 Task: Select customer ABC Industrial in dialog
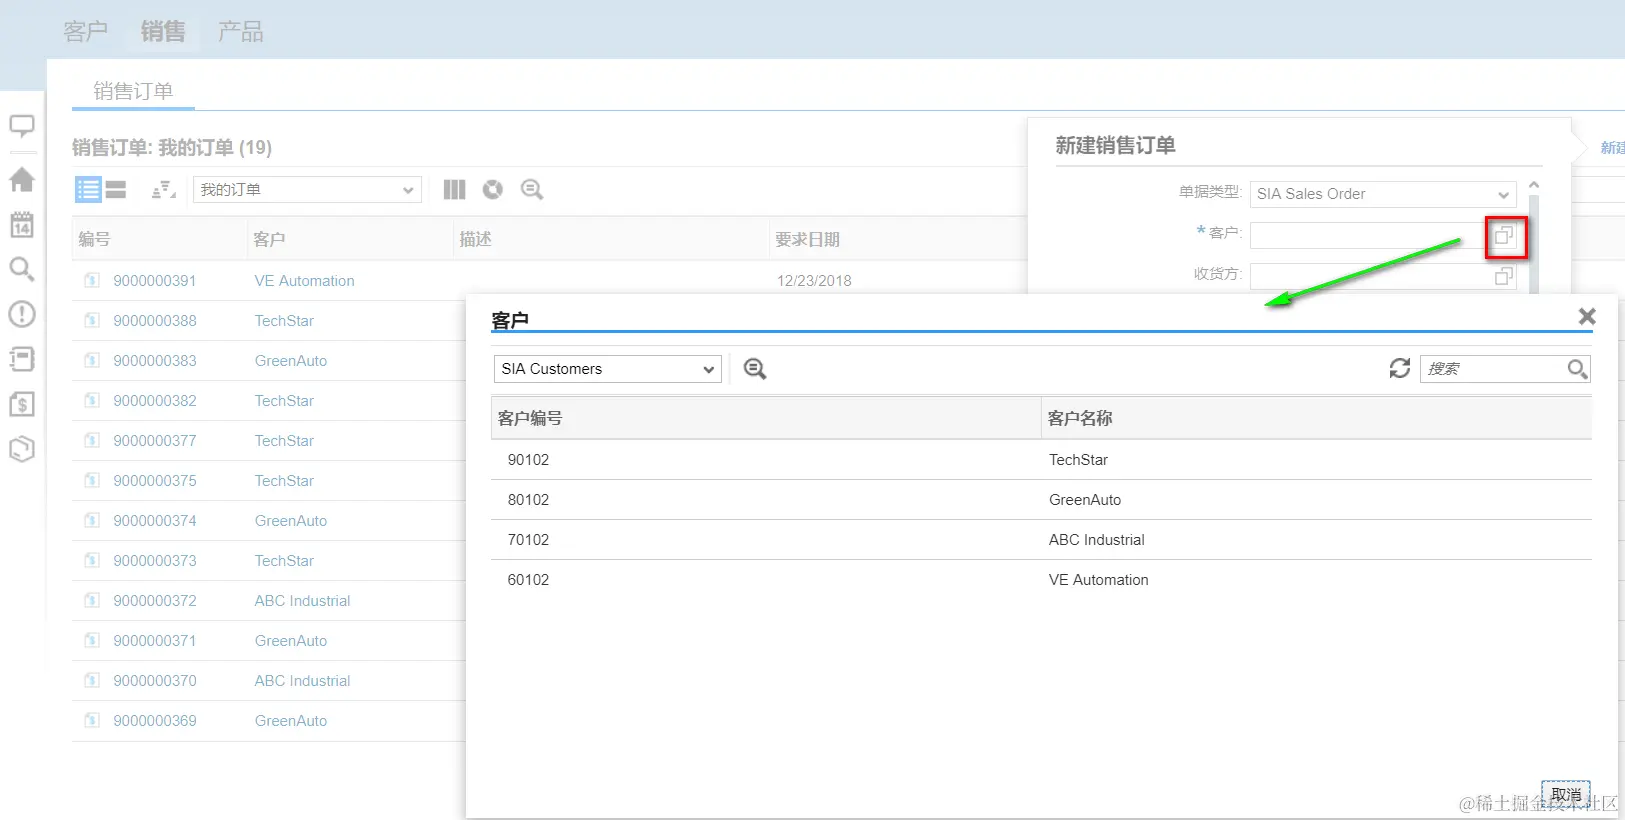(1041, 540)
